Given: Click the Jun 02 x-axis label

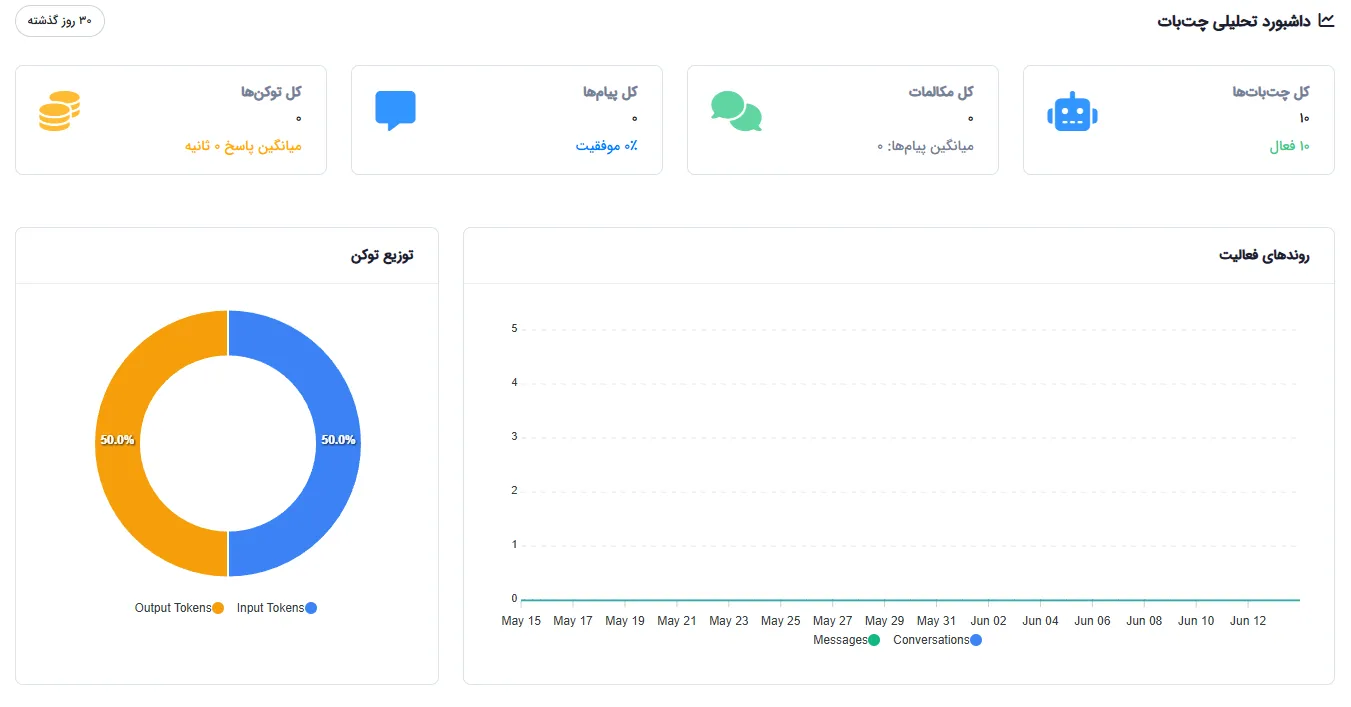Looking at the screenshot, I should pos(988,621).
